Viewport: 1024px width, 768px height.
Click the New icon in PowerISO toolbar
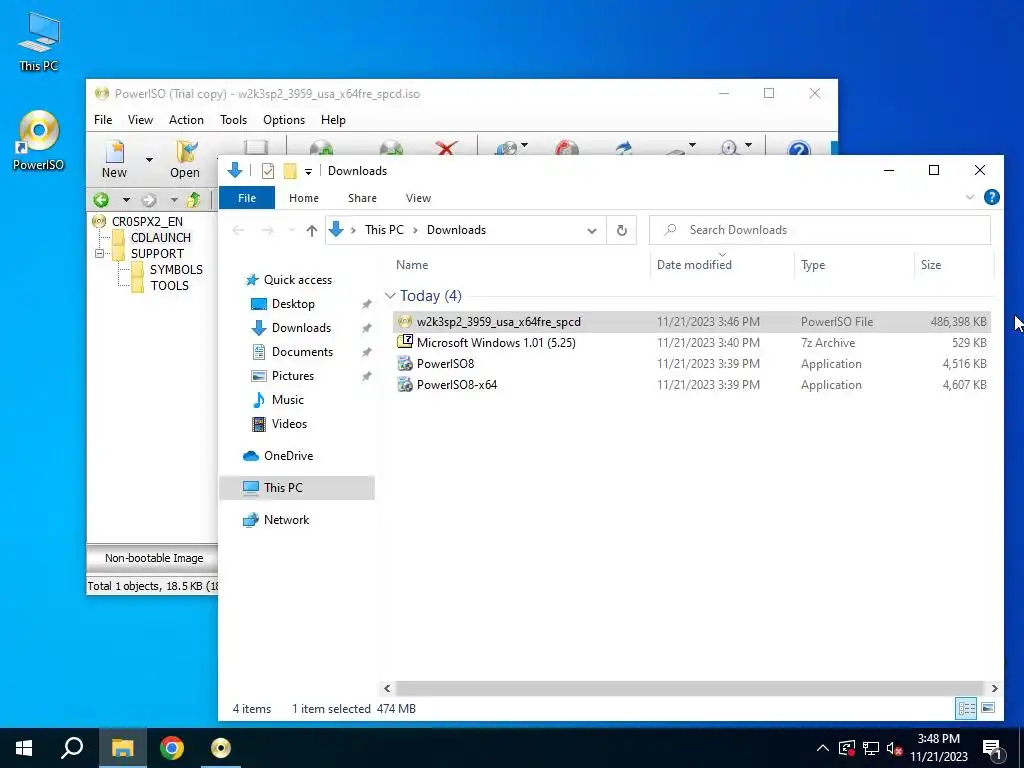click(x=114, y=152)
